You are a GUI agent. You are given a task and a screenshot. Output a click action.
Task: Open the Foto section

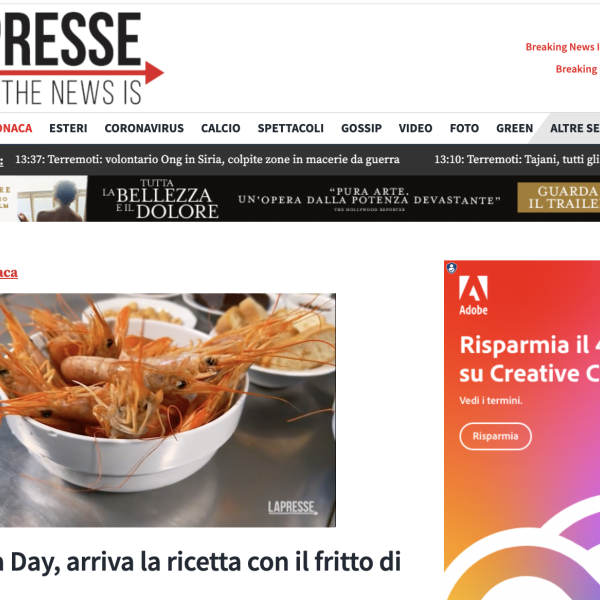465,128
